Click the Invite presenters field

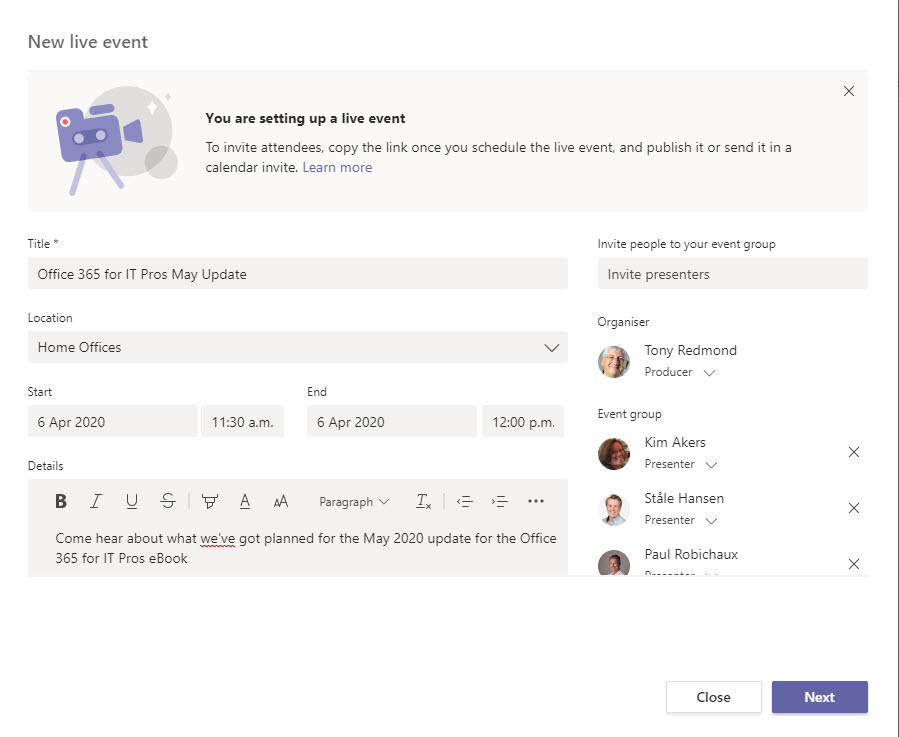732,274
